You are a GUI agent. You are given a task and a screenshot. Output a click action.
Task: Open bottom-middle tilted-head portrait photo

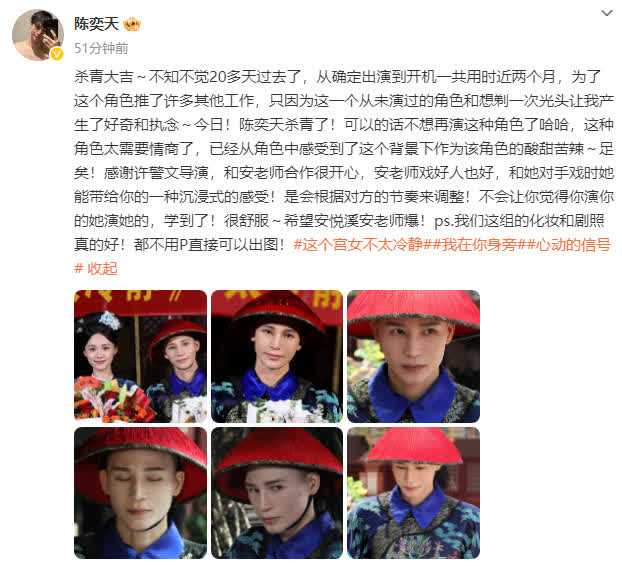(x=277, y=493)
